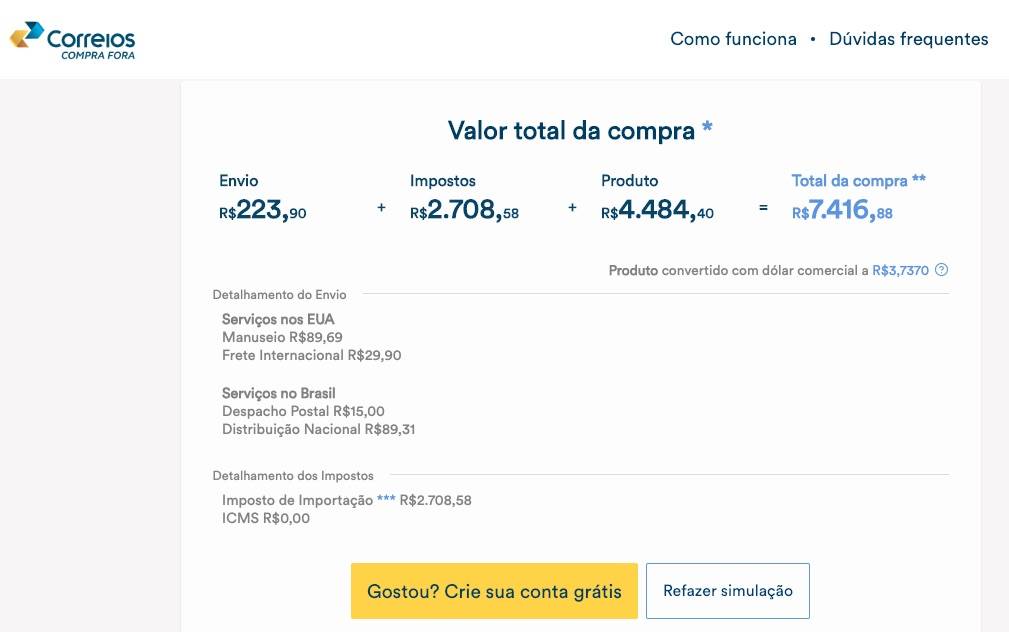The height and width of the screenshot is (632, 1009).
Task: Click the Produto amount R$4.484,40
Action: coord(657,211)
